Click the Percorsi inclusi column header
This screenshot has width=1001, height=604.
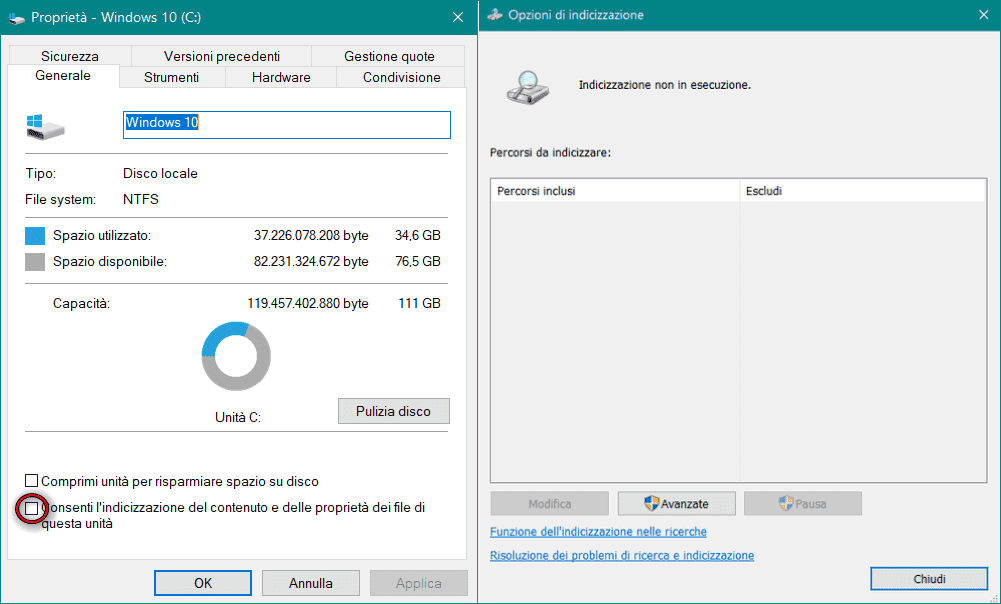615,191
